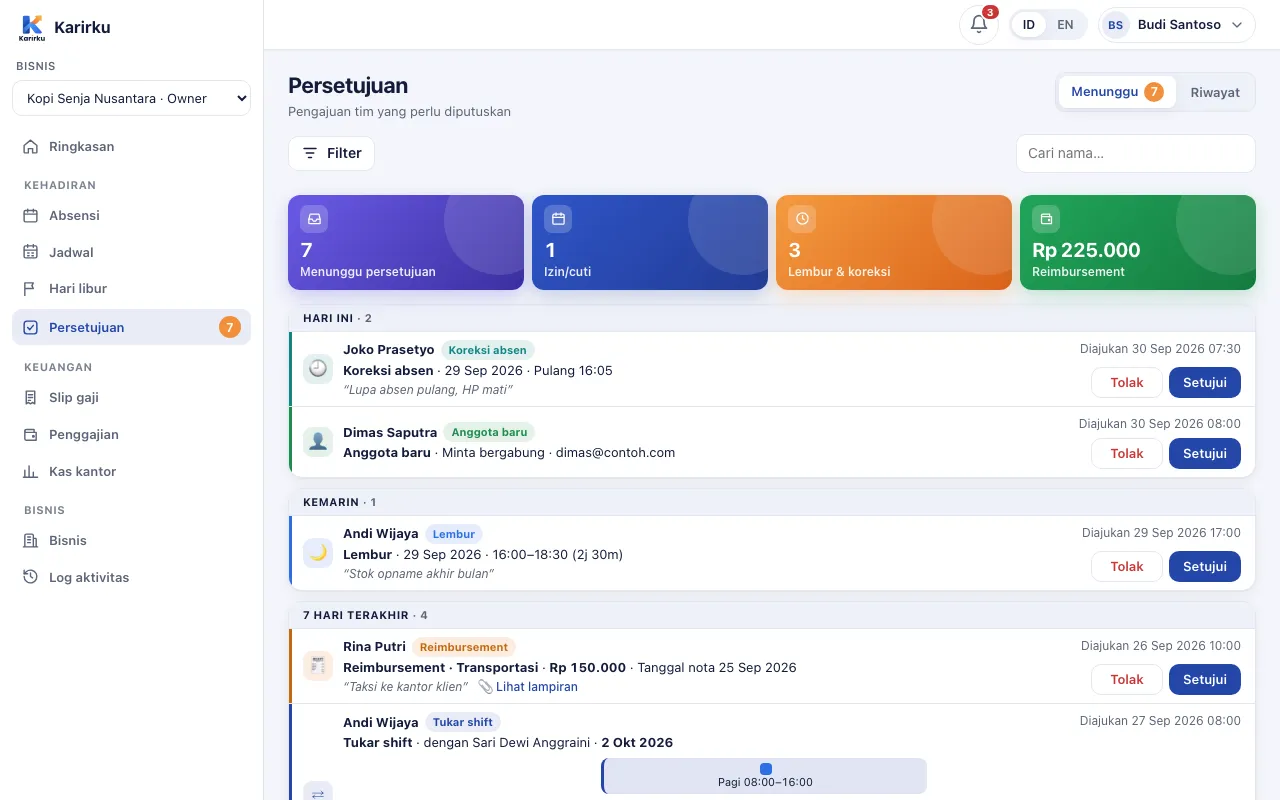Approve Joko Prasetyo's koreksi absen request
The height and width of the screenshot is (800, 1280).
(x=1205, y=382)
